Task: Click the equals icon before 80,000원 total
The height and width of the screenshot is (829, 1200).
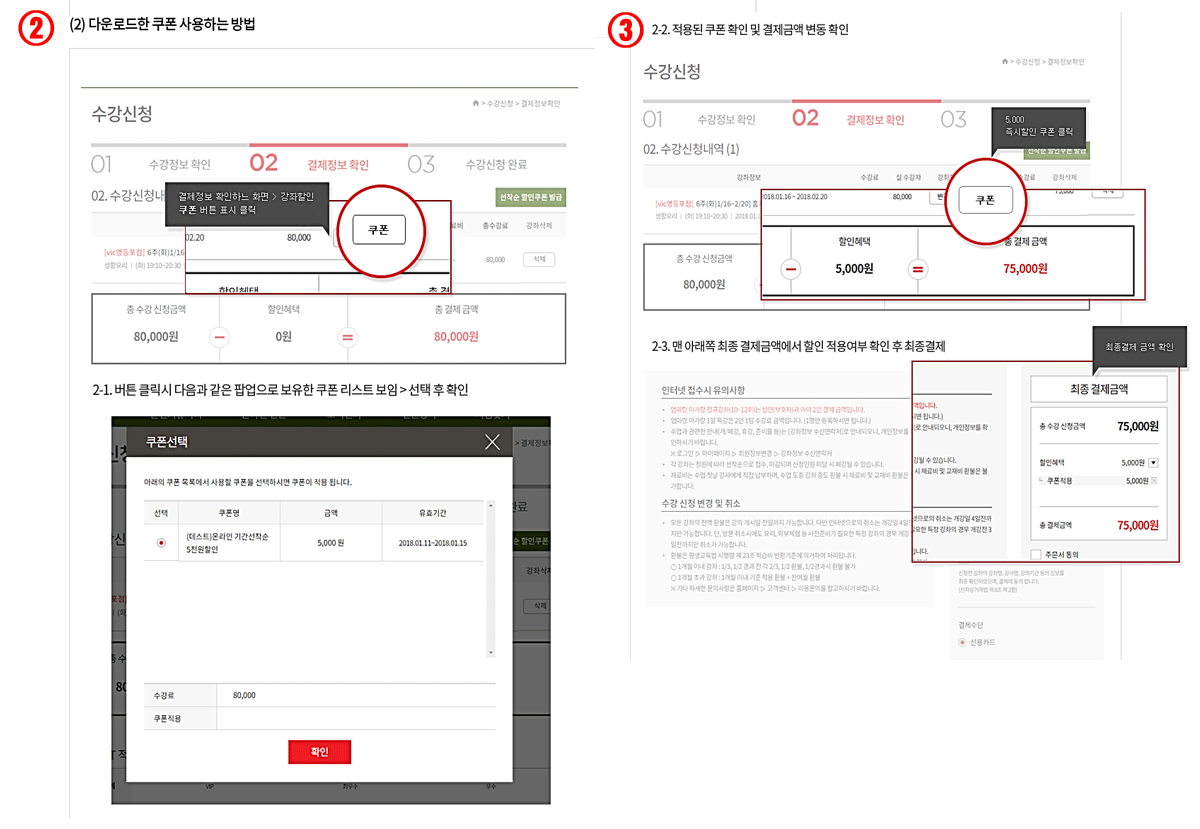Action: click(348, 337)
